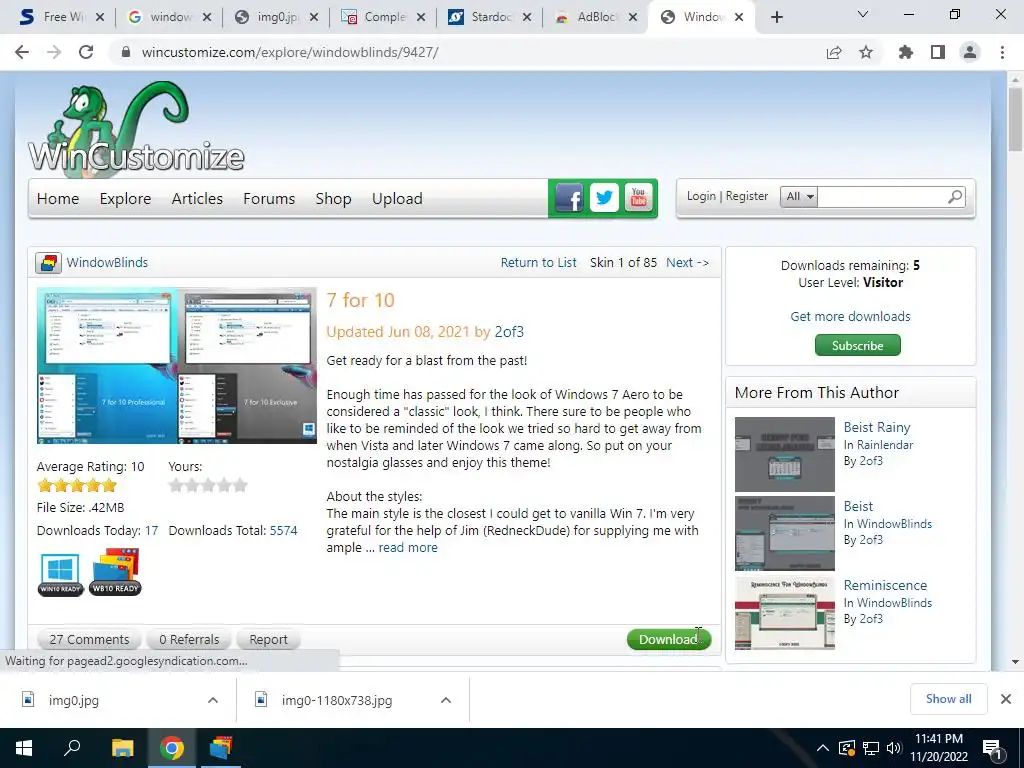The image size is (1024, 768).
Task: Click the site search input field
Action: [882, 197]
